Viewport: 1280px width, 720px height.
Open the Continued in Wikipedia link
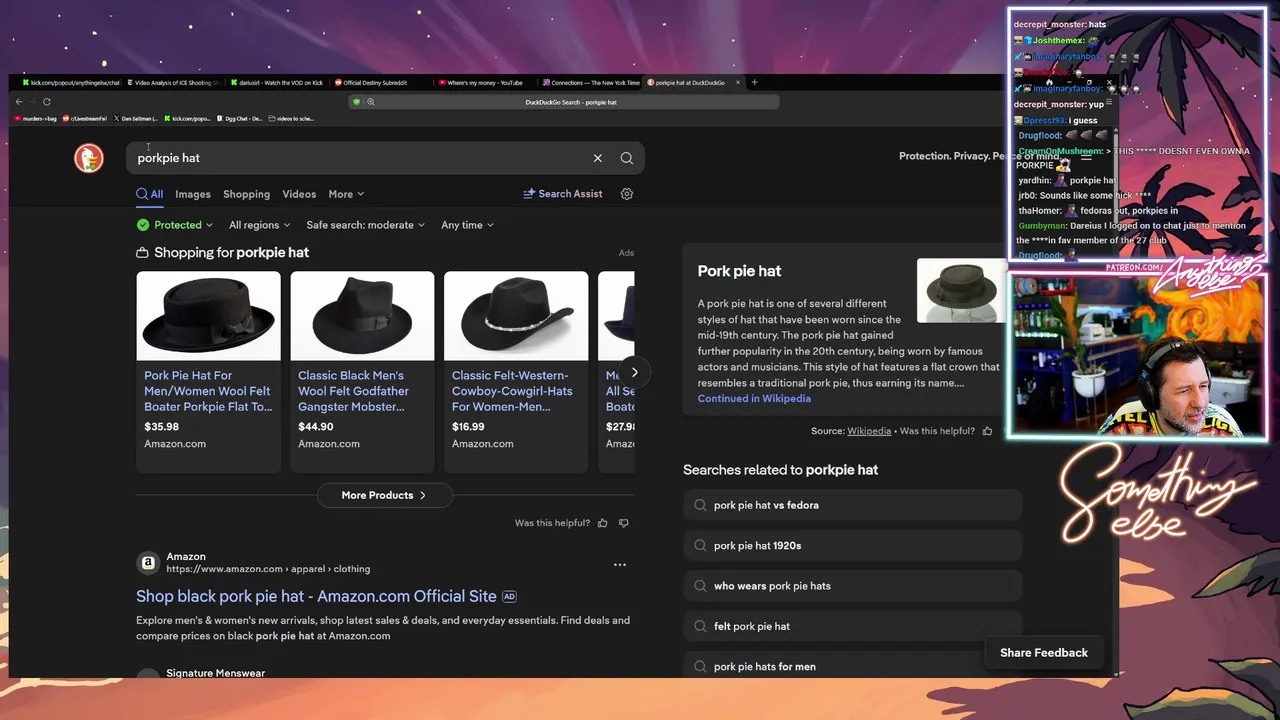point(754,398)
